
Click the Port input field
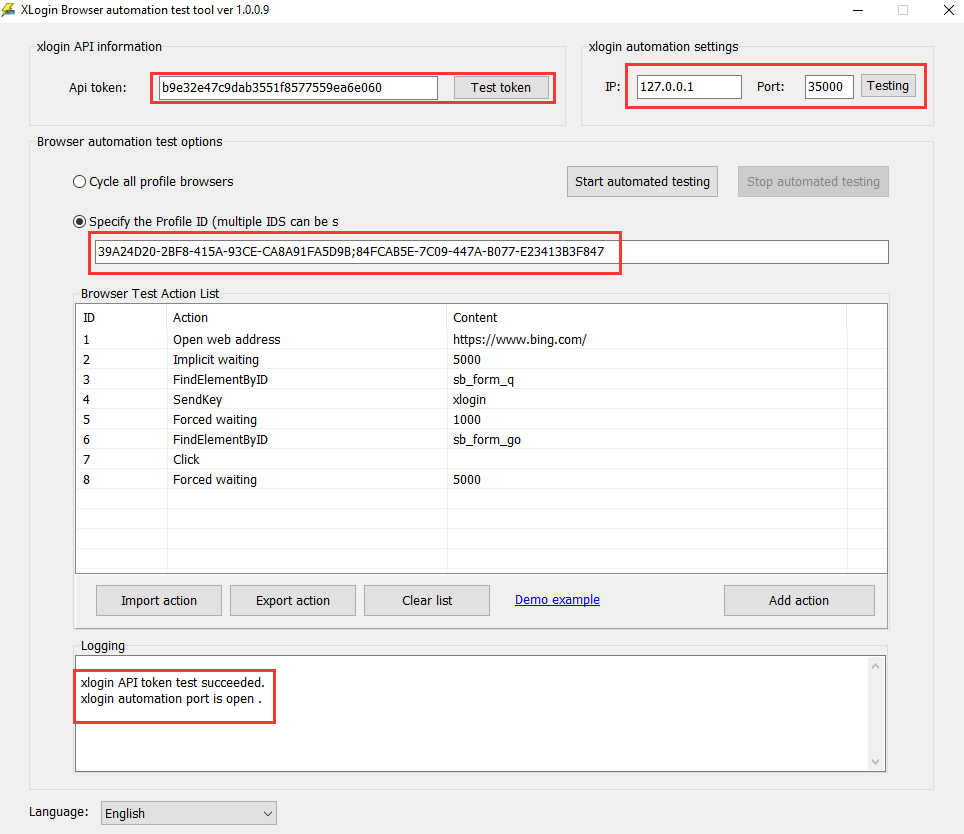tap(828, 87)
